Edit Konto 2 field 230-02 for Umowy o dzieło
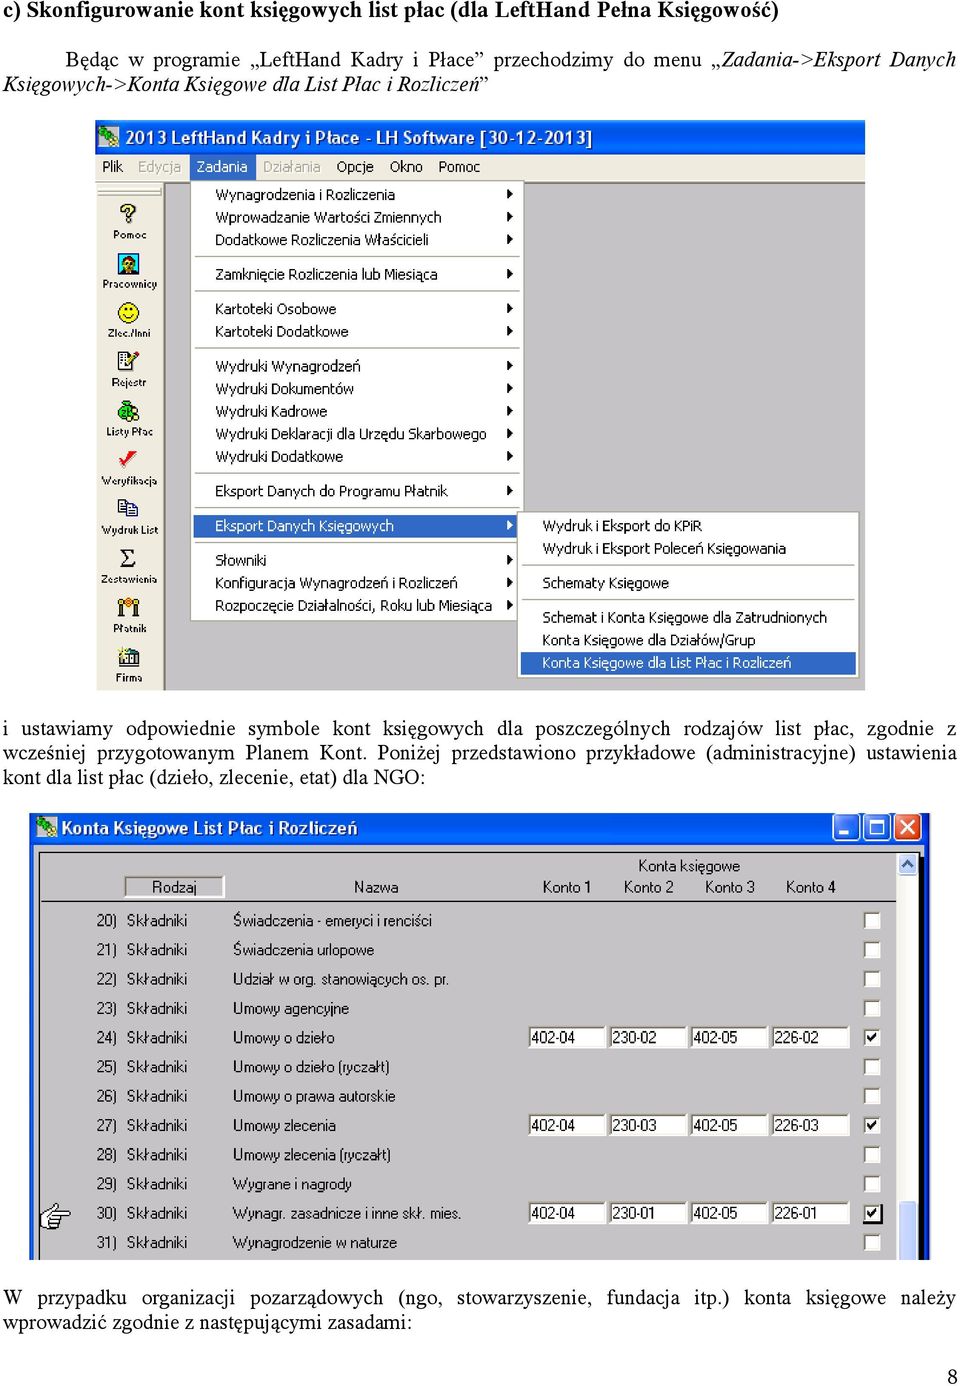The height and width of the screenshot is (1386, 960). [x=648, y=1037]
